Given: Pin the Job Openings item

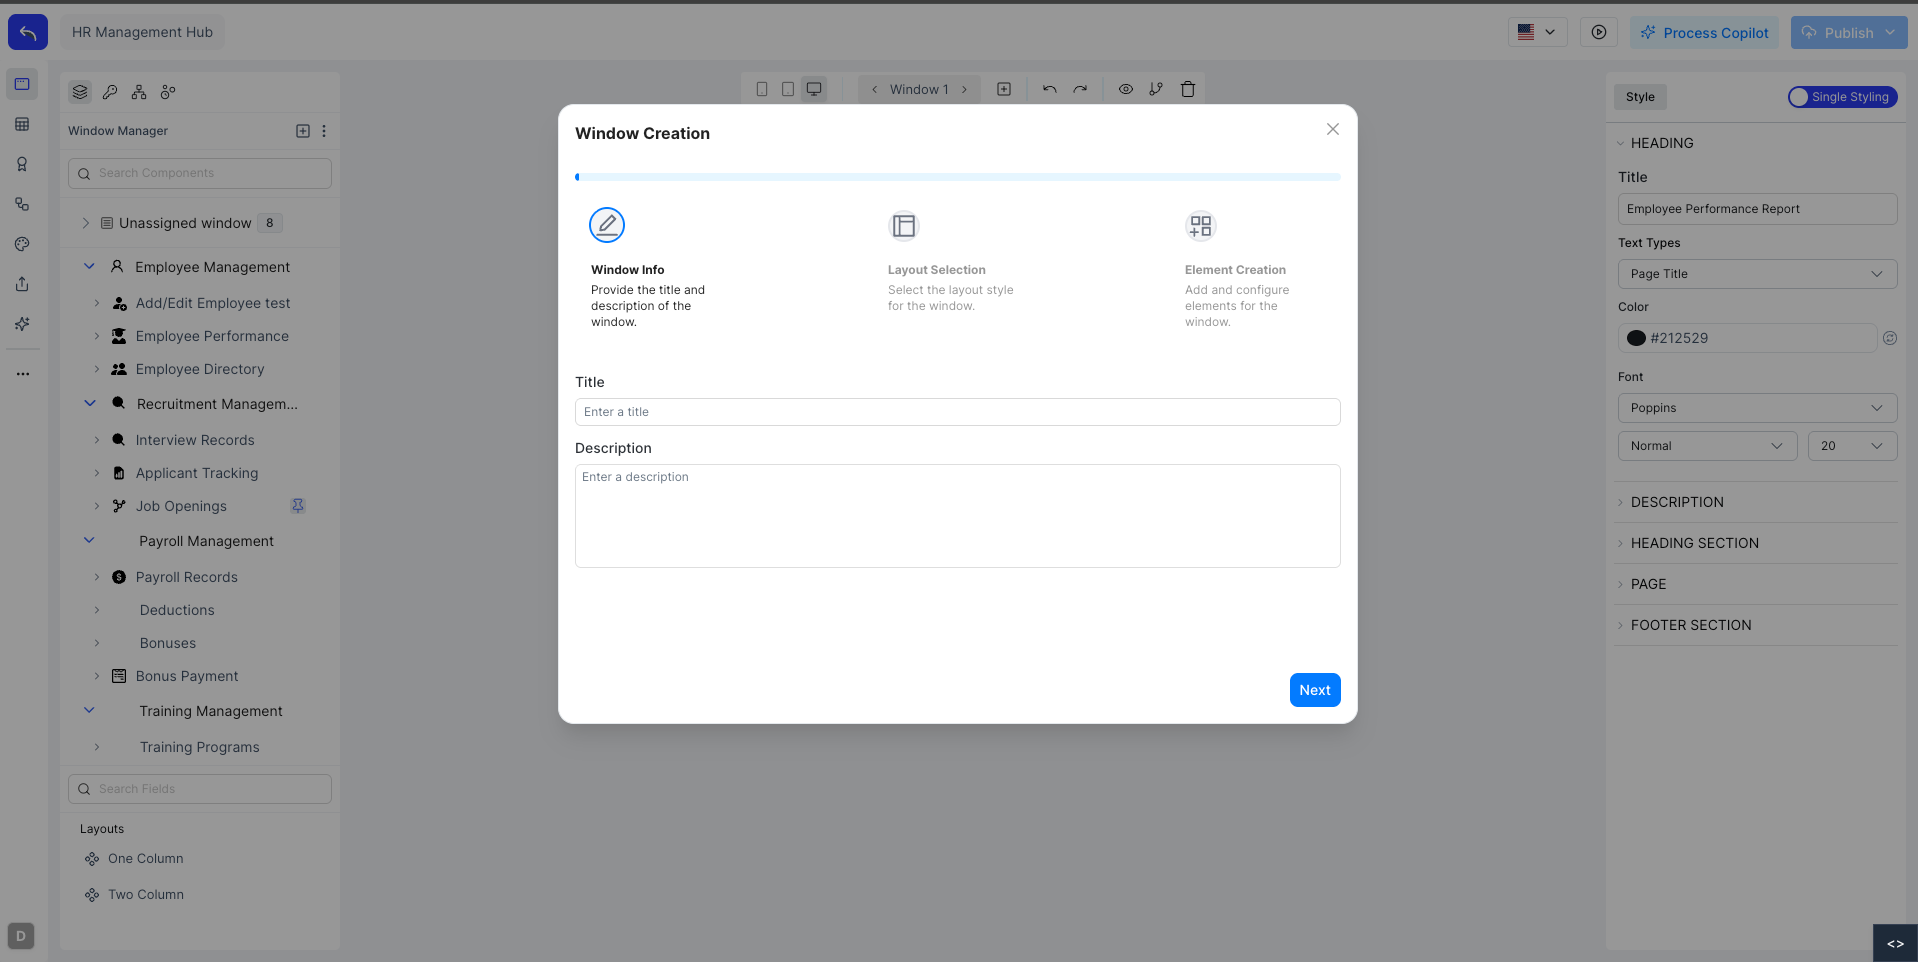Looking at the screenshot, I should 297,506.
